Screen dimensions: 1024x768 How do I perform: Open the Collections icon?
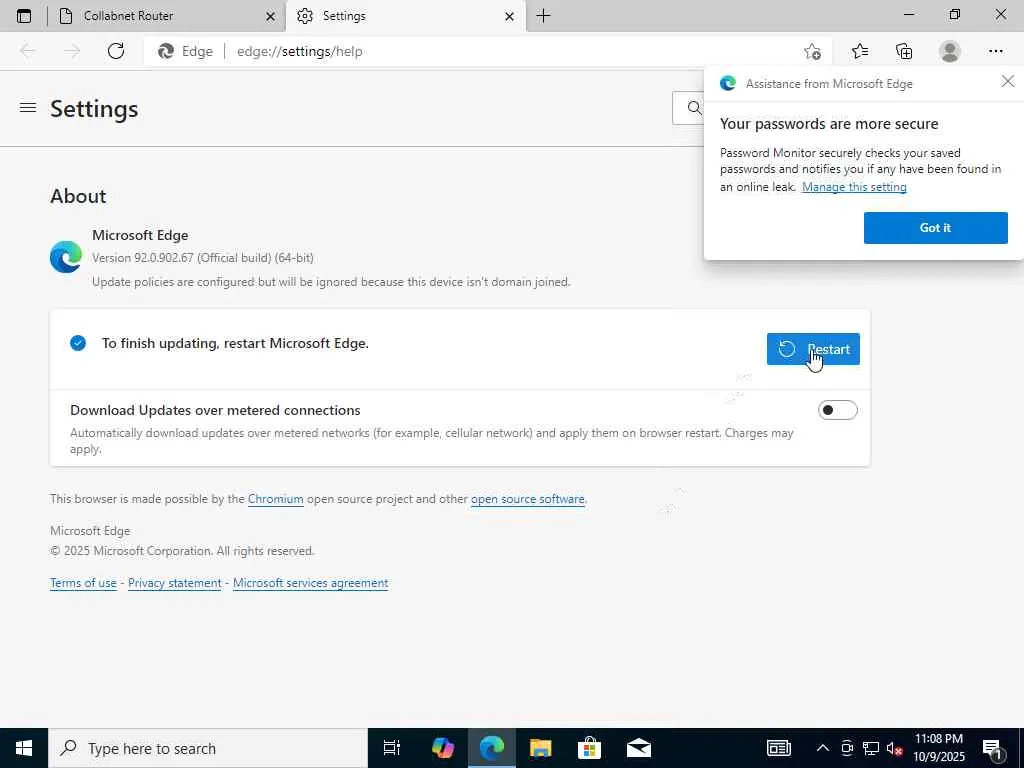(x=904, y=51)
